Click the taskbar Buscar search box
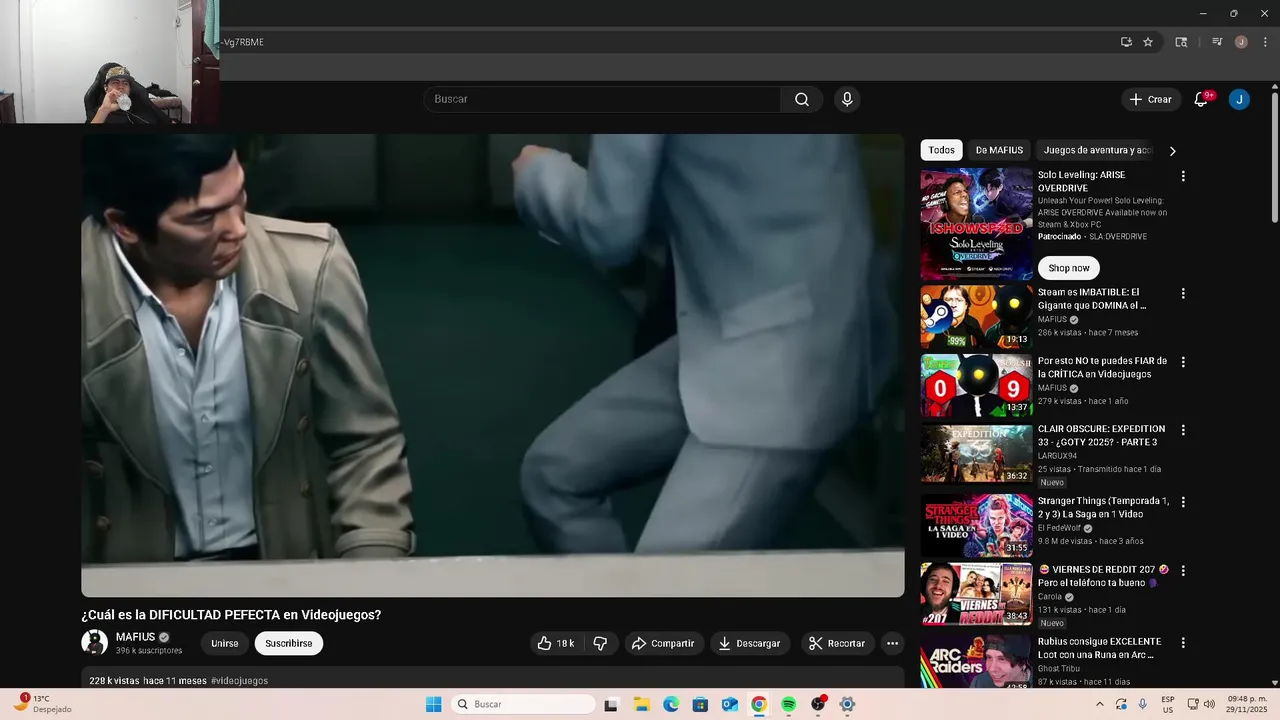Viewport: 1280px width, 720px height. (521, 704)
